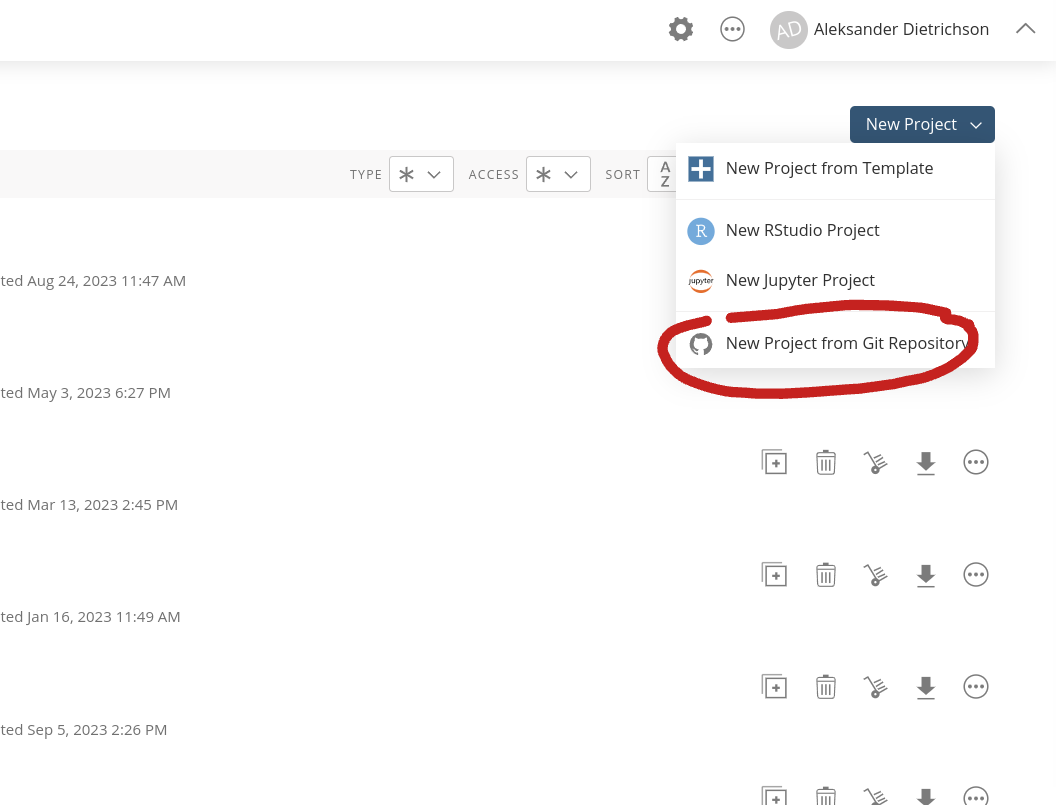Screen dimensions: 1056x805
Task: Choose New Project from Git Repository
Action: coord(846,343)
